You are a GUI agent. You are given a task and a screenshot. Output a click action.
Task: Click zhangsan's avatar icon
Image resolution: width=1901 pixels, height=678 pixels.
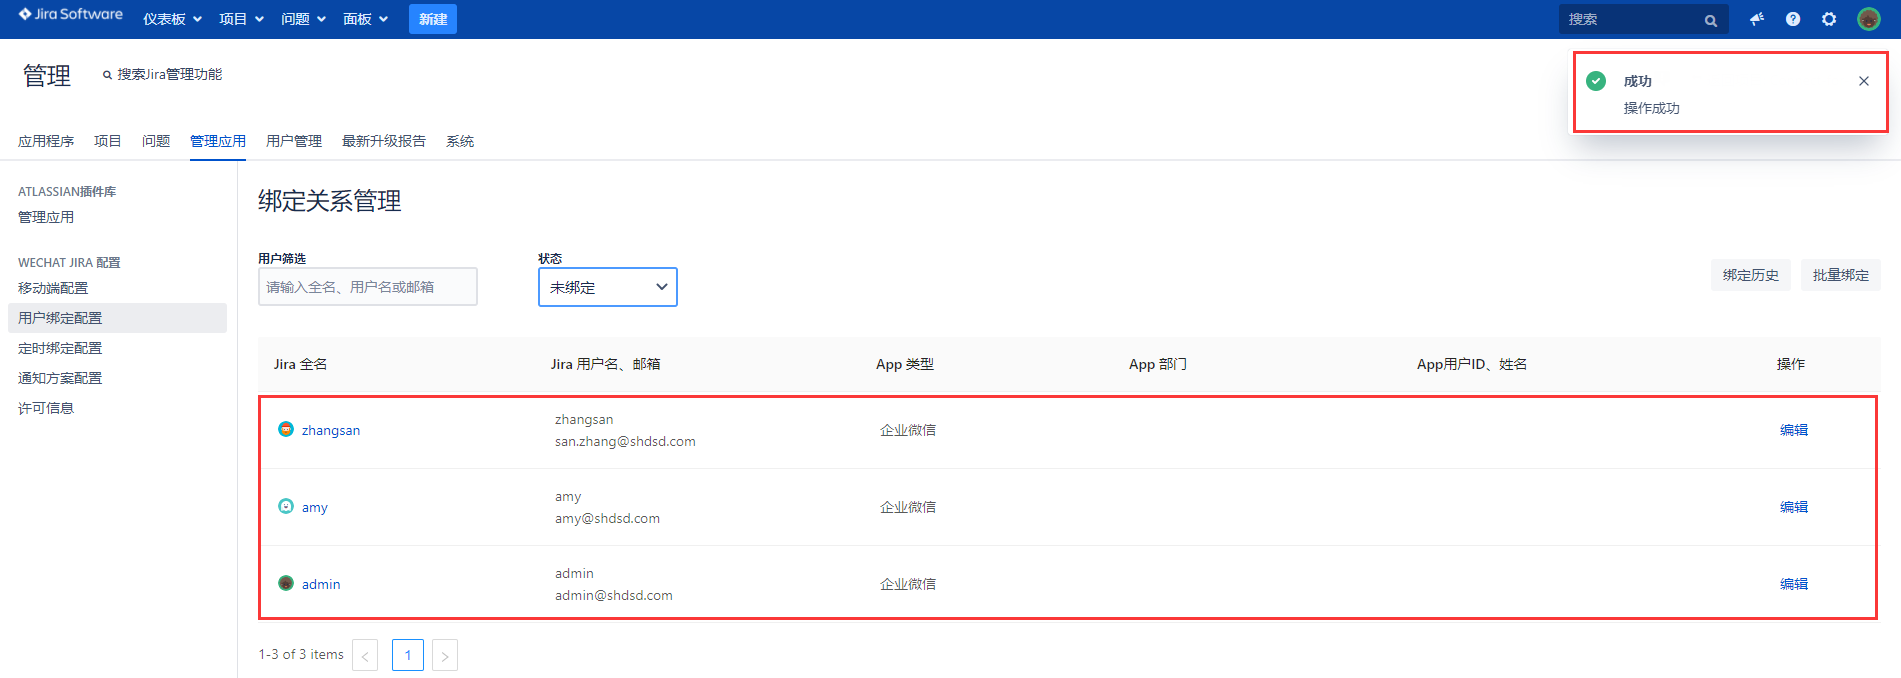[286, 429]
